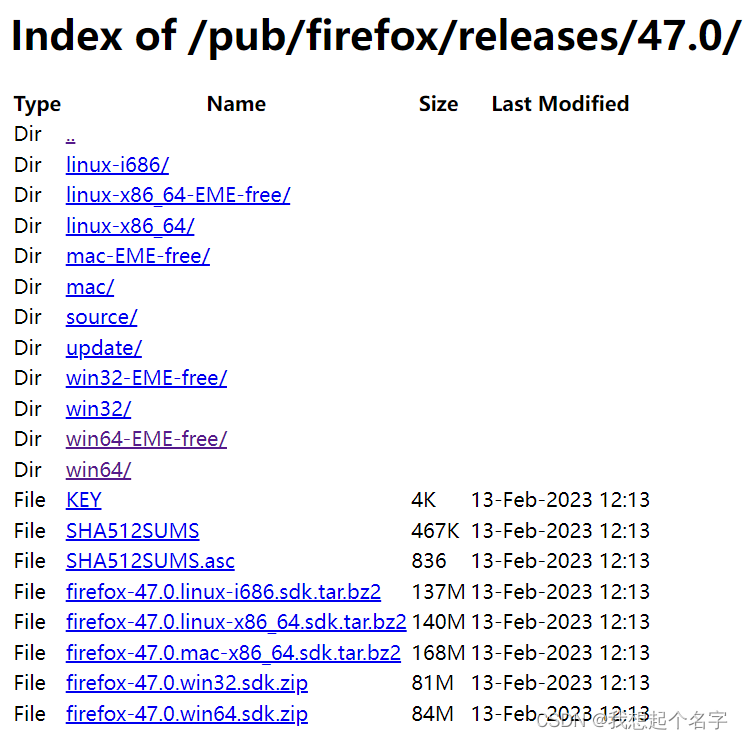Download the SHA512SUMS file
The image size is (743, 739).
(x=133, y=532)
